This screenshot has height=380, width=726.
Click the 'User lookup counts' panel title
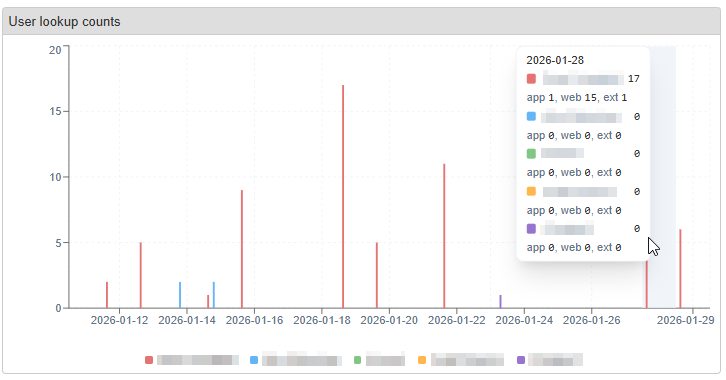64,22
